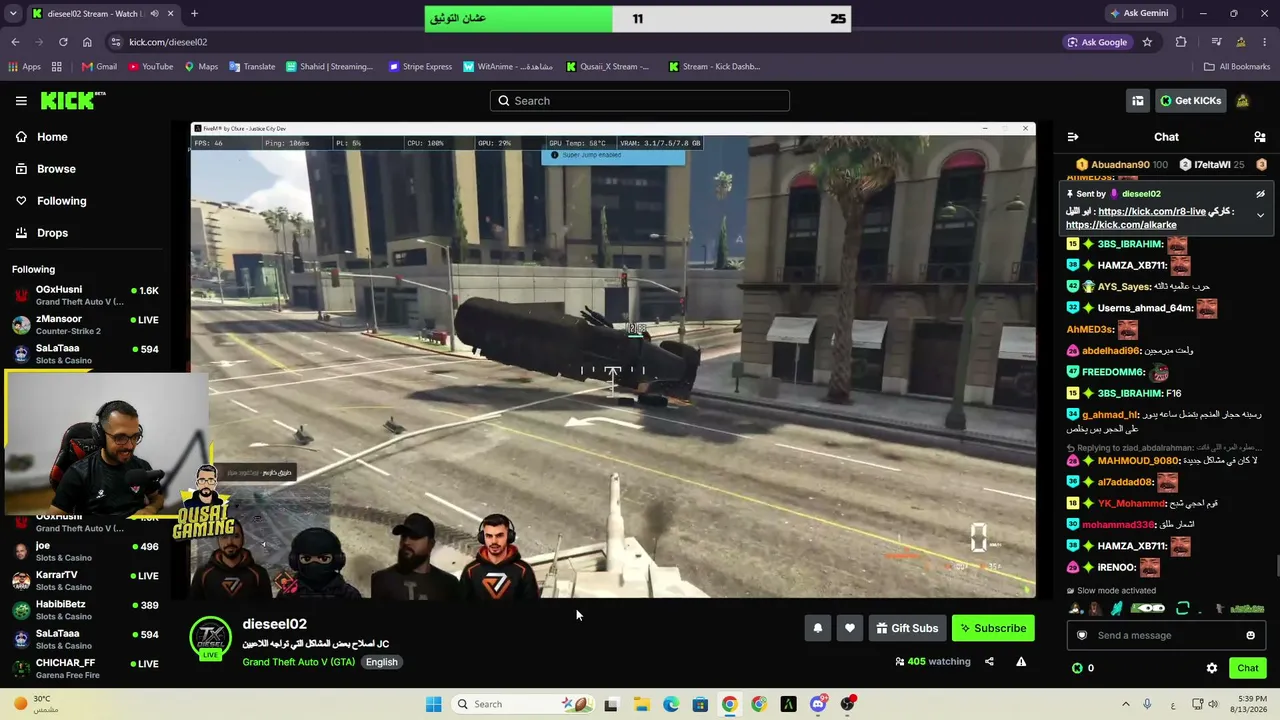Open the kick.com/alkarke link
The width and height of the screenshot is (1280, 720).
tap(1121, 225)
